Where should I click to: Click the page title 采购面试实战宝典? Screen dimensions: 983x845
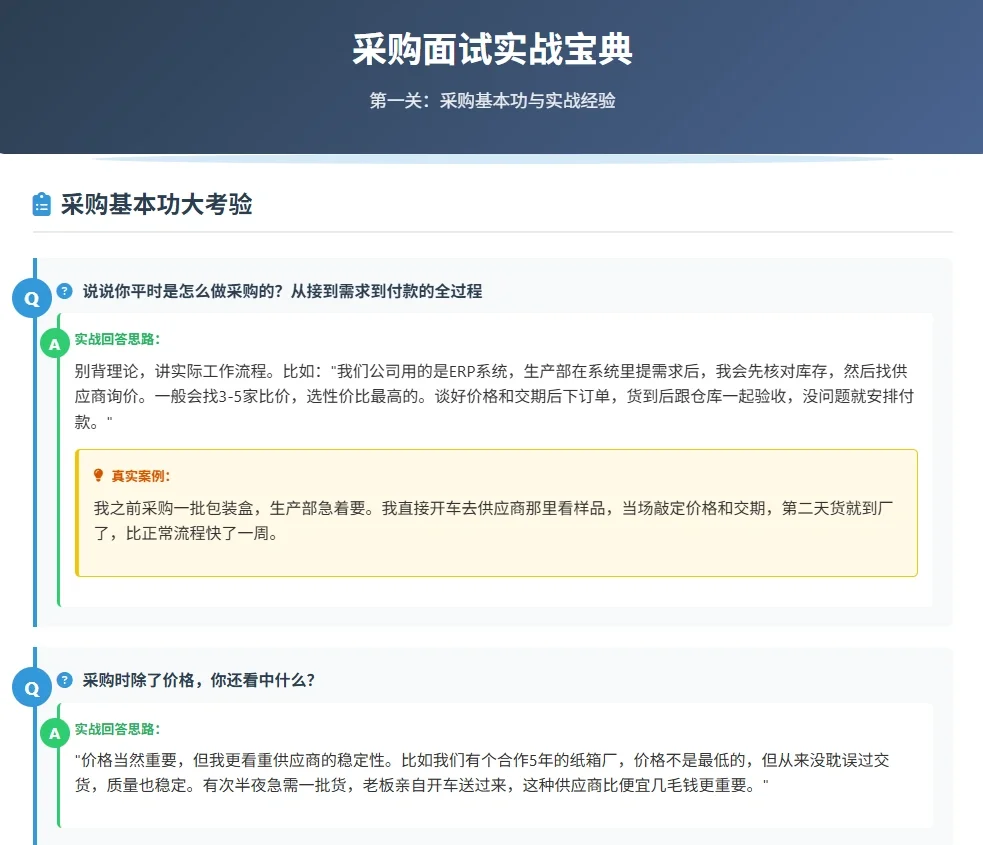tap(491, 45)
